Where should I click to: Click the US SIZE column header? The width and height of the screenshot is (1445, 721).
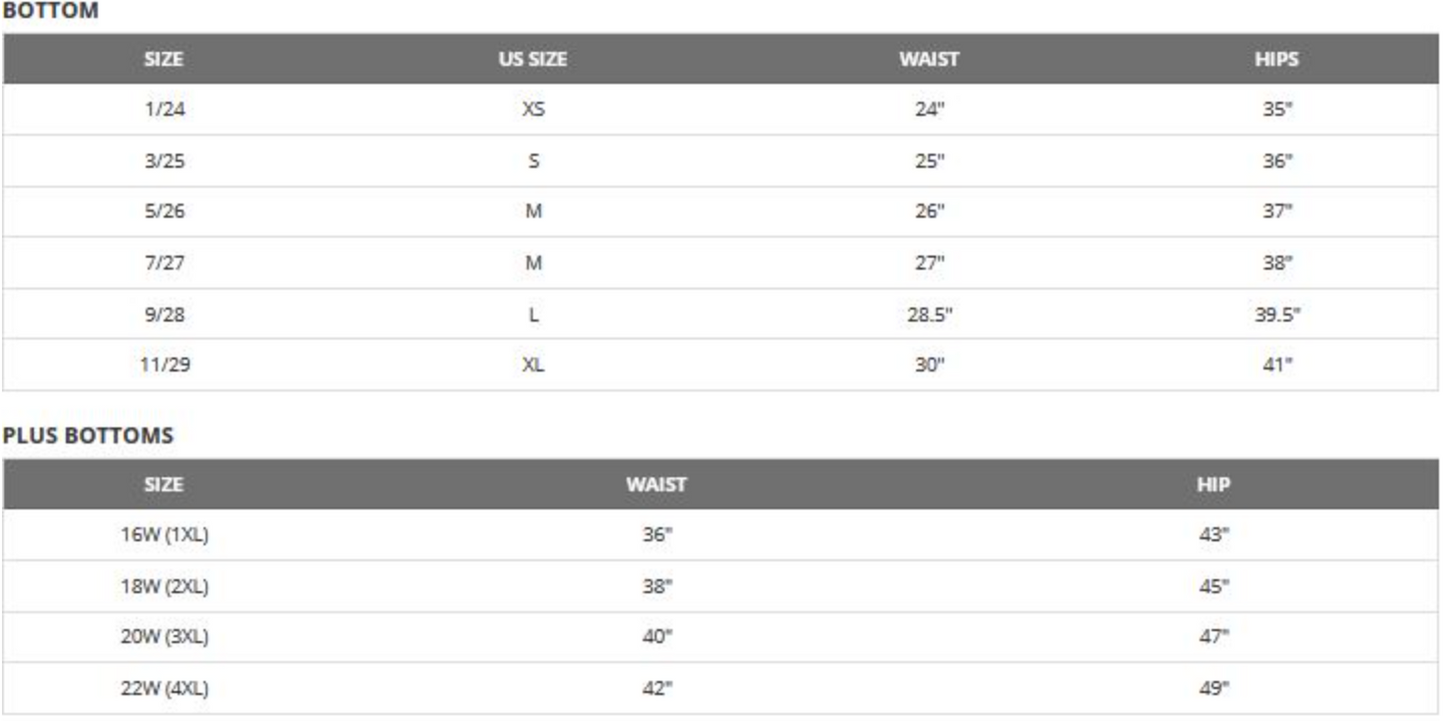click(533, 59)
